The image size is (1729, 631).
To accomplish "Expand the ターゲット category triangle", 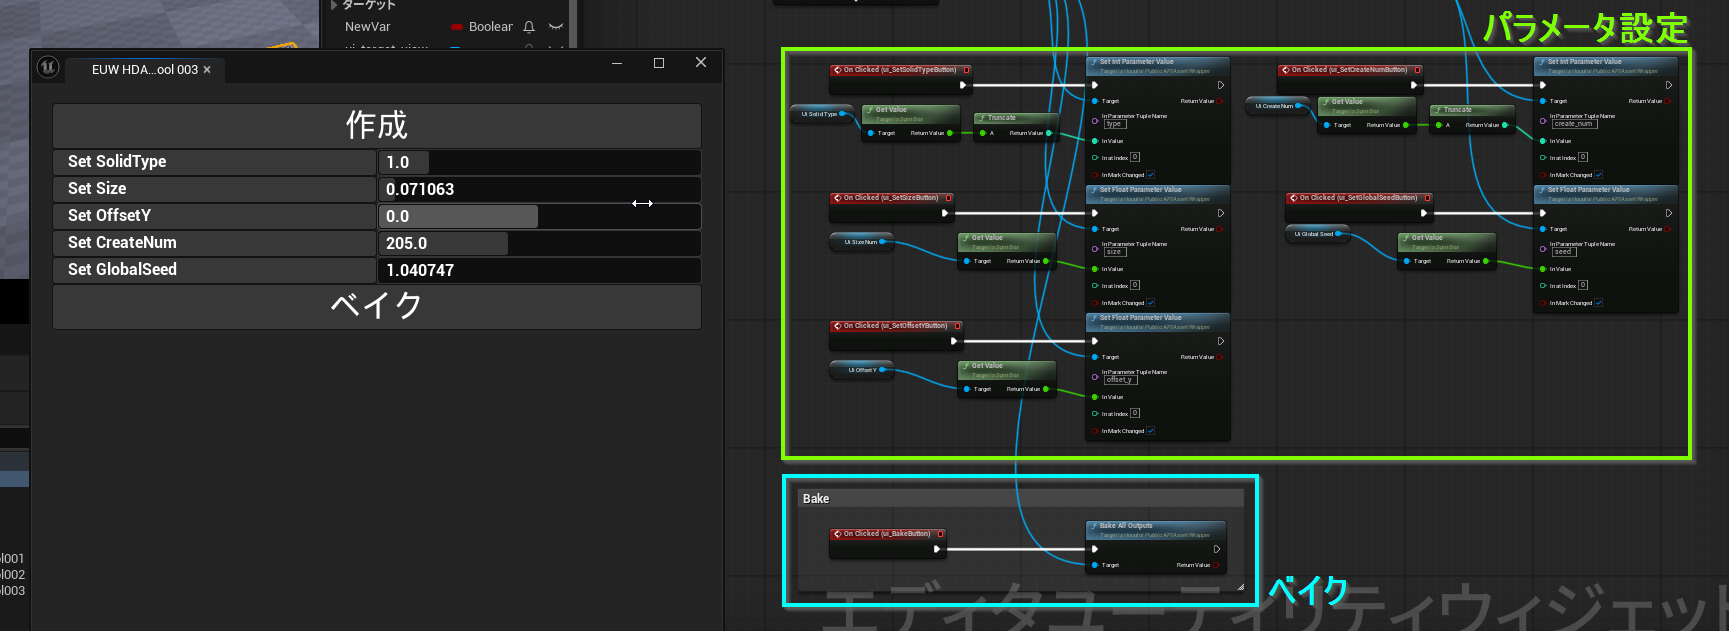I will tap(334, 5).
